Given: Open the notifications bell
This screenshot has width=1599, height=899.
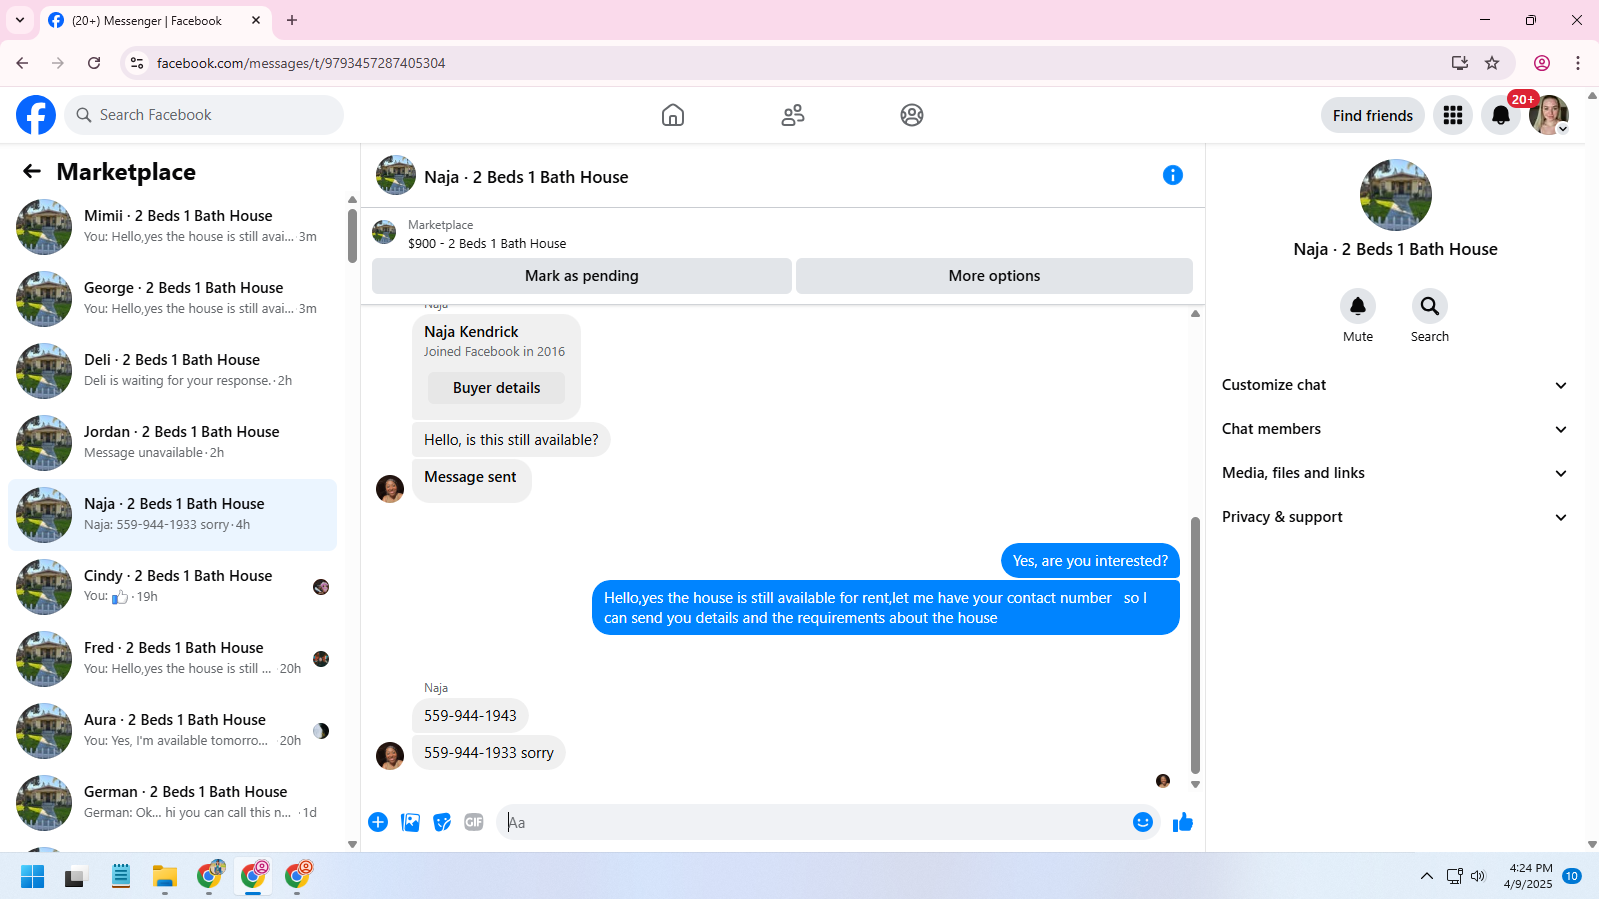Looking at the screenshot, I should pos(1501,115).
